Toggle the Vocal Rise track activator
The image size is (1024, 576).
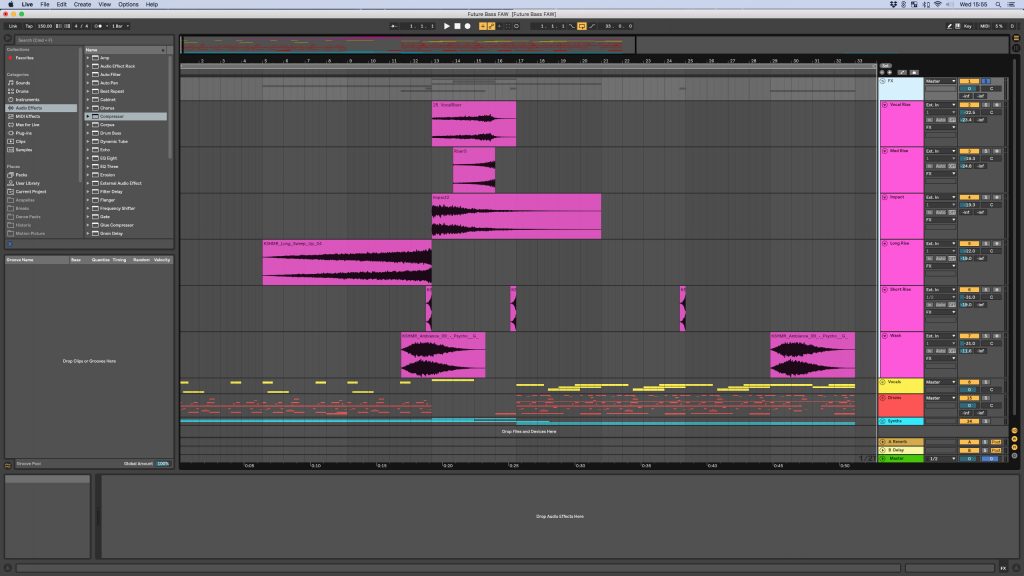pyautogui.click(x=969, y=104)
